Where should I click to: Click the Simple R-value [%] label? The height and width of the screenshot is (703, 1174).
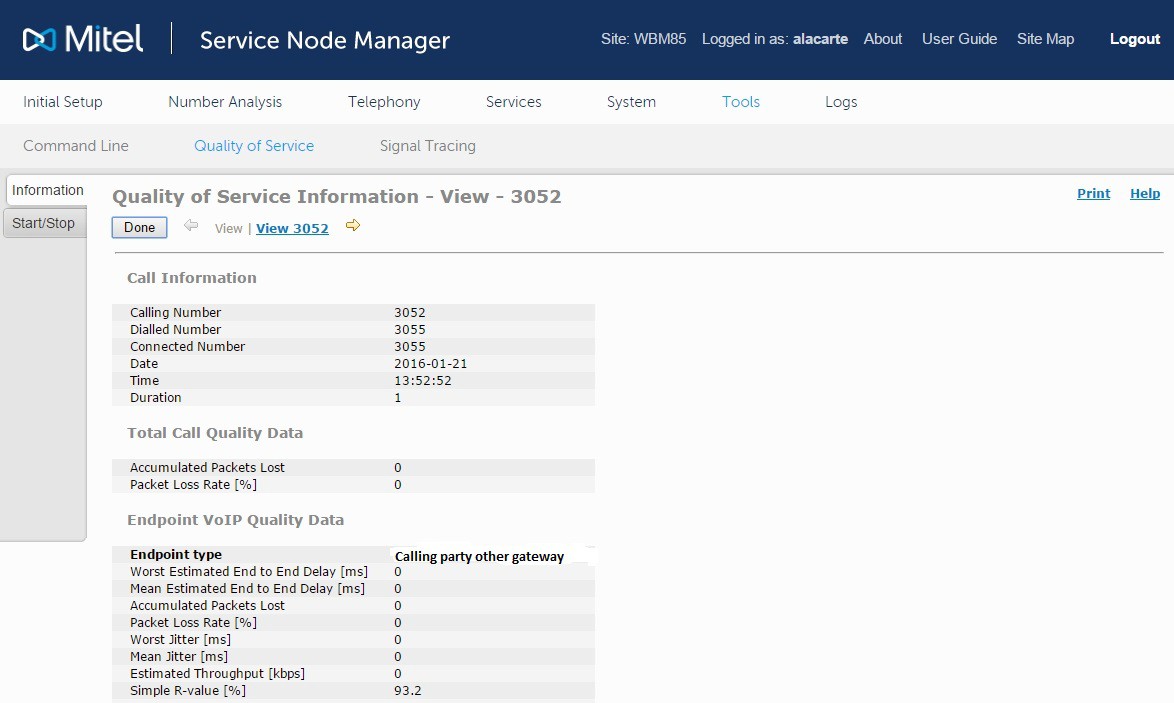click(188, 690)
